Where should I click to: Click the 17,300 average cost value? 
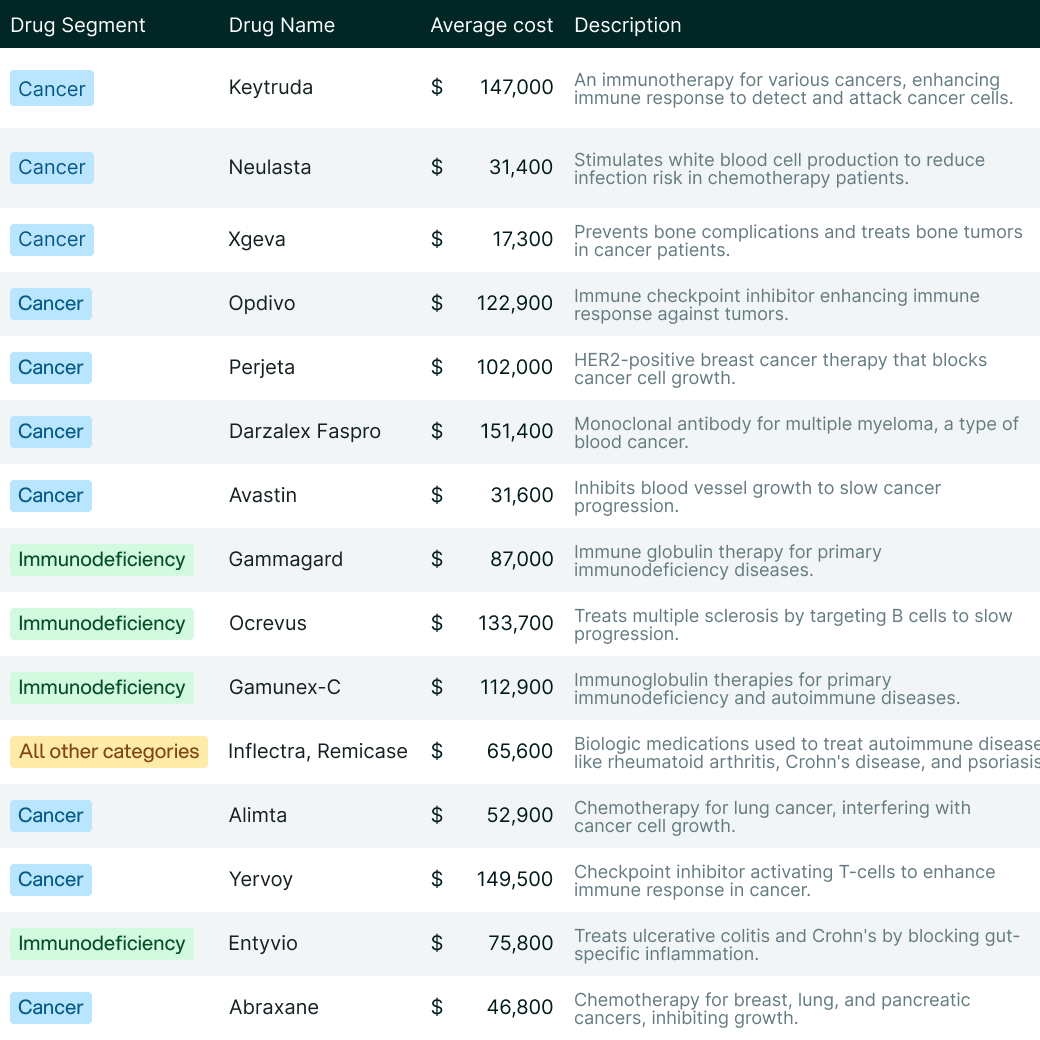[523, 239]
